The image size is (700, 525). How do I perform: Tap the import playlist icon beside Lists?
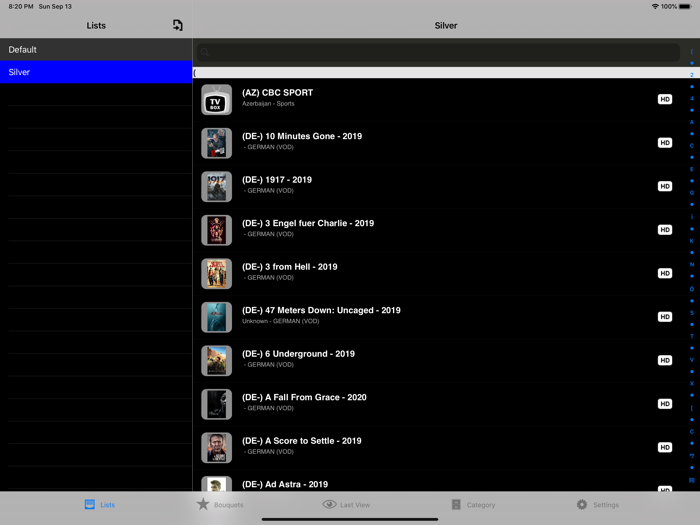click(x=178, y=25)
